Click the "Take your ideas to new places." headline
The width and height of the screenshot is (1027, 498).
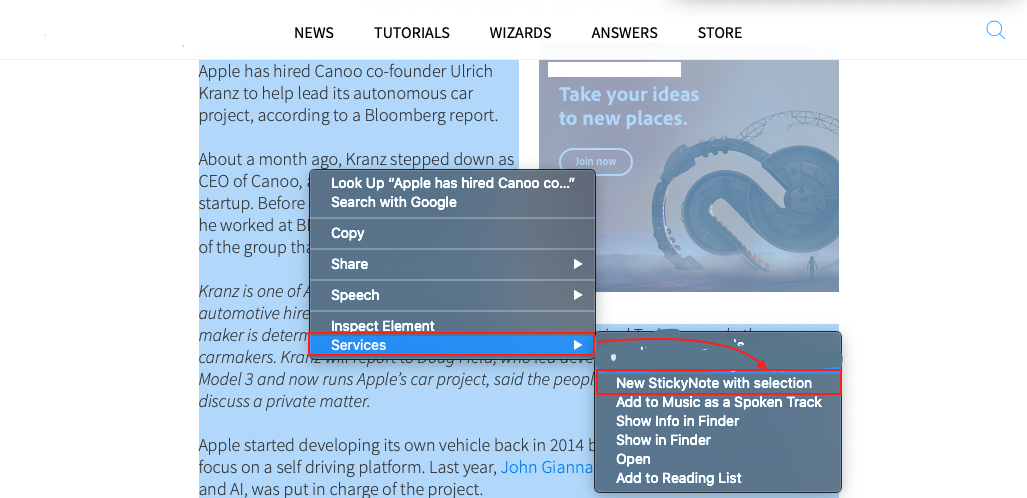click(629, 106)
